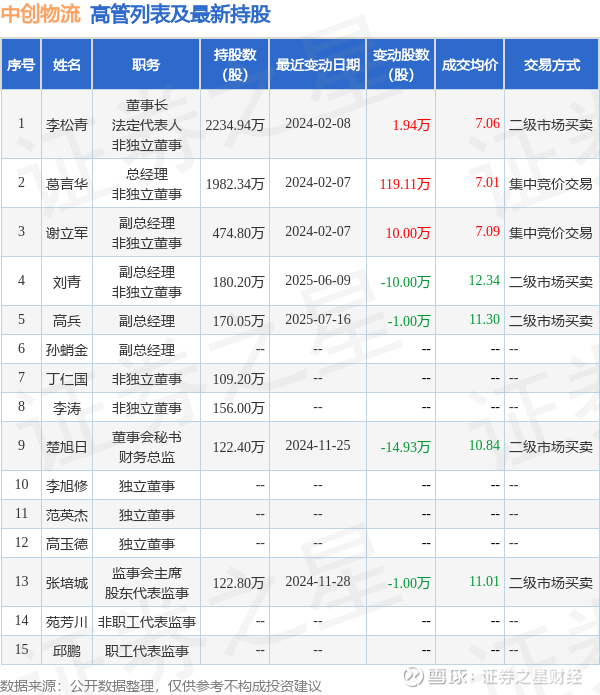Click the red change value 10.00万
Image resolution: width=600 pixels, height=695 pixels.
tap(408, 233)
